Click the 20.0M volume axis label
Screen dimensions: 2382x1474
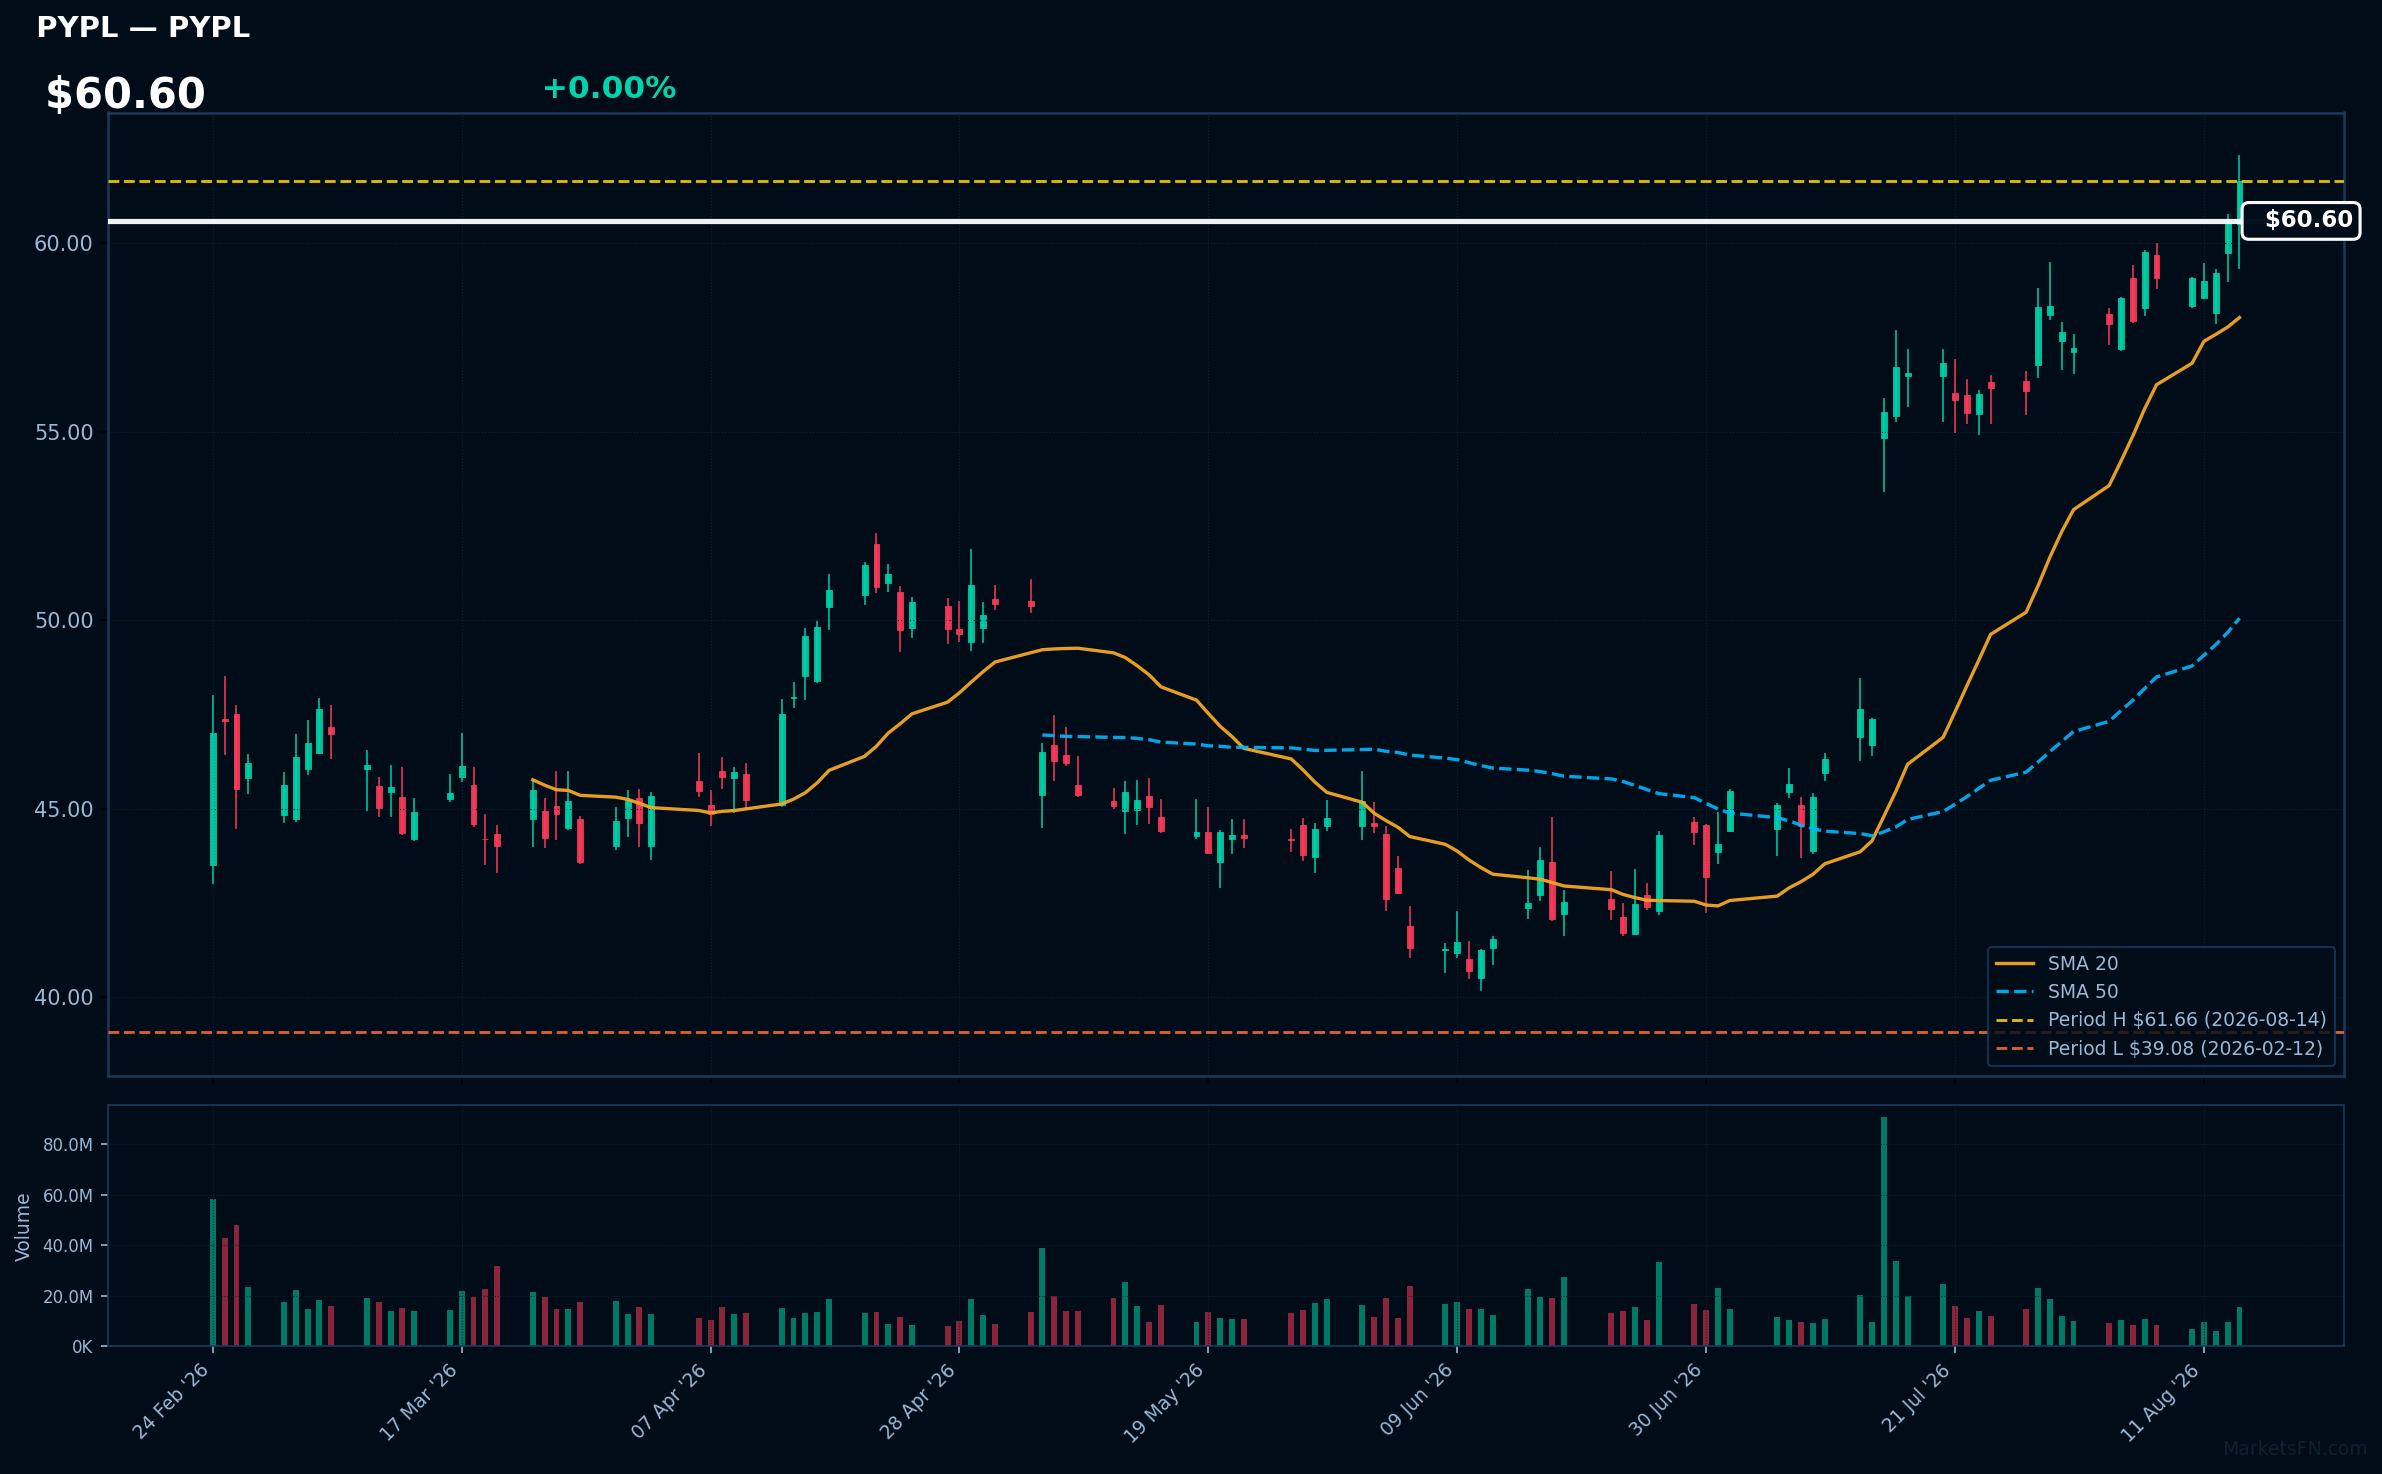pyautogui.click(x=68, y=1297)
